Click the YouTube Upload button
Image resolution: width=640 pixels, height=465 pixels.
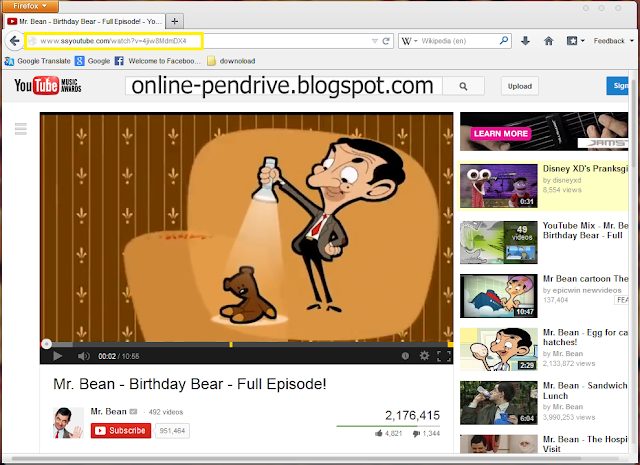[x=520, y=86]
